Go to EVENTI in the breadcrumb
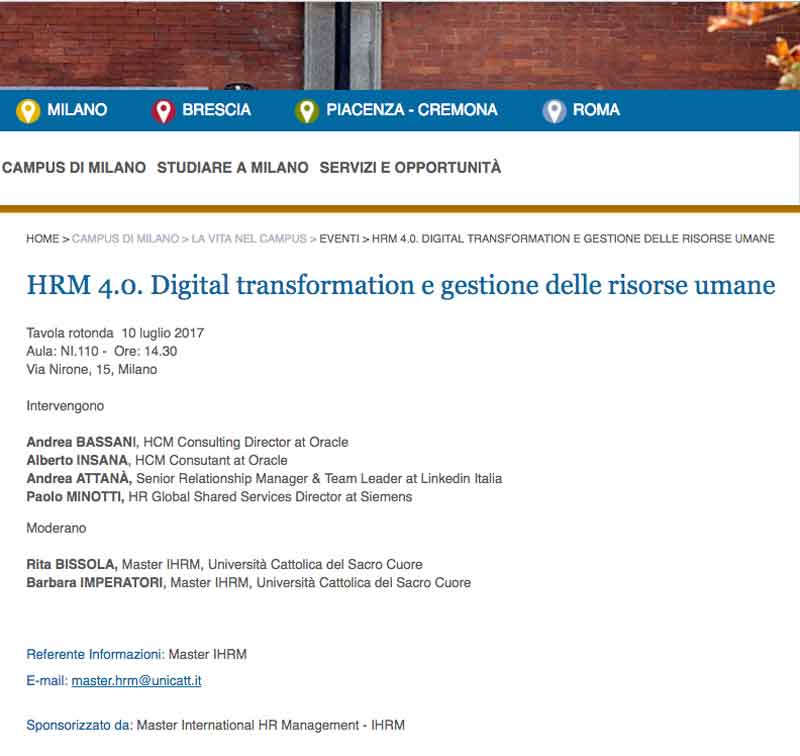The height and width of the screenshot is (756, 800). (339, 239)
